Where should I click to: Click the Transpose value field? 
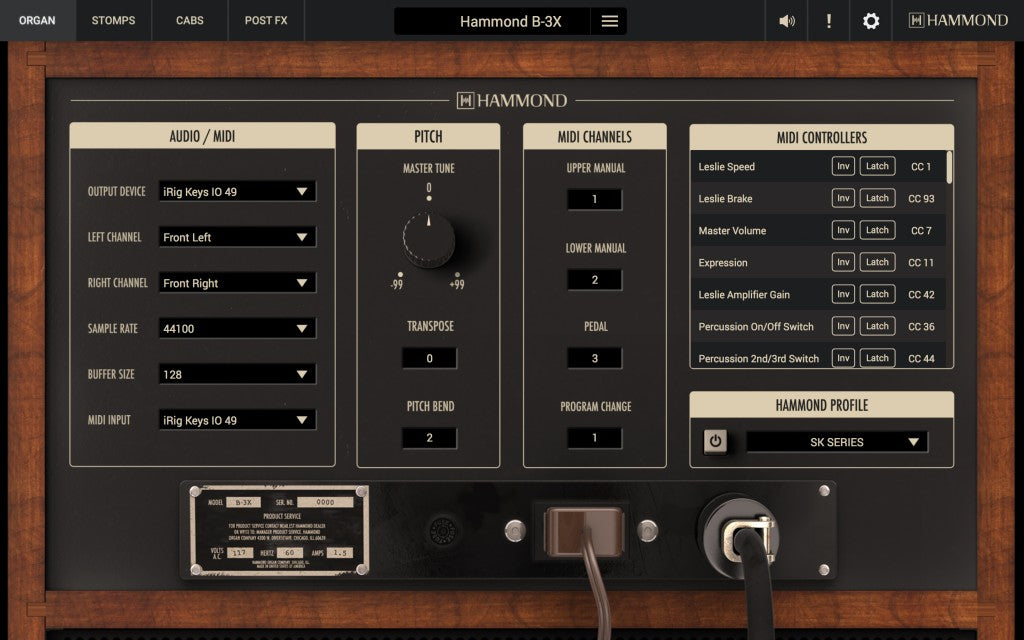click(x=429, y=358)
